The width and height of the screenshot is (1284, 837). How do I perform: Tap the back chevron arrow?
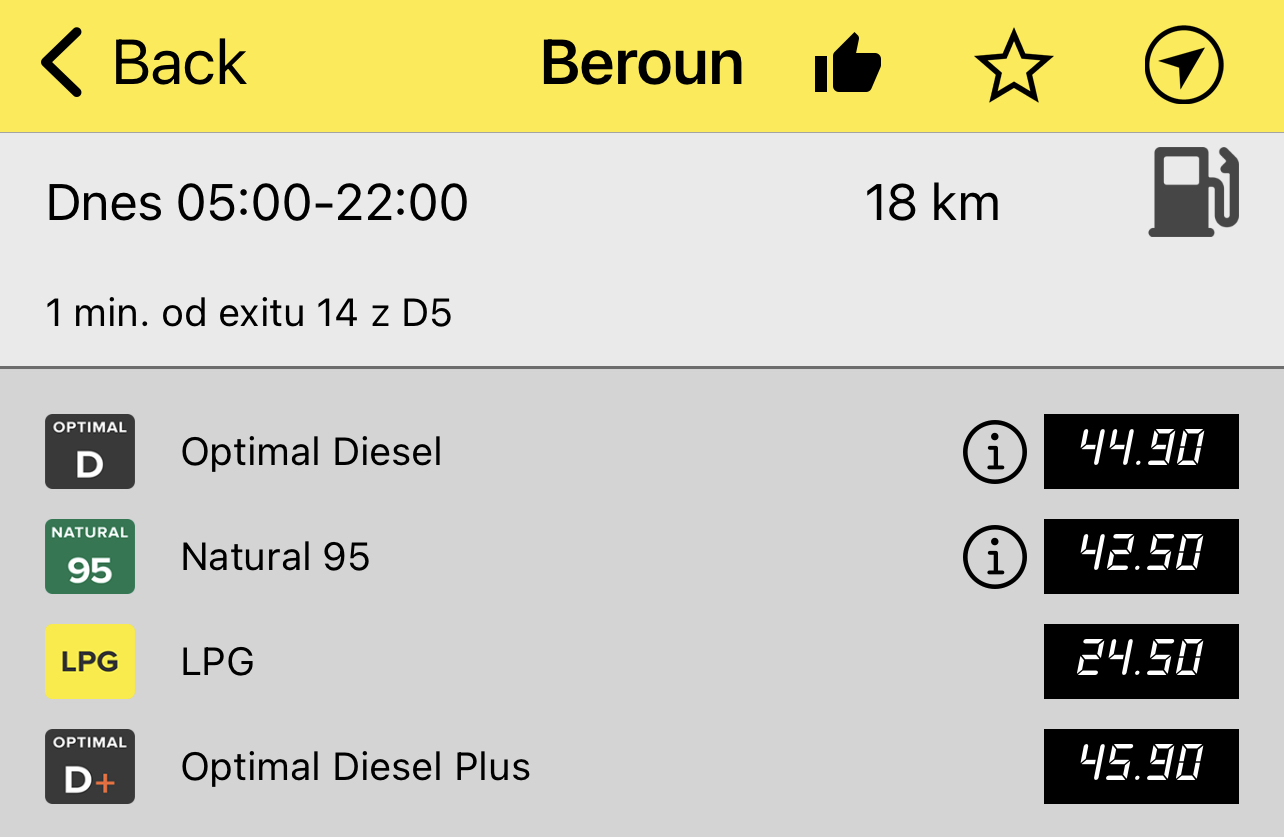pos(62,64)
